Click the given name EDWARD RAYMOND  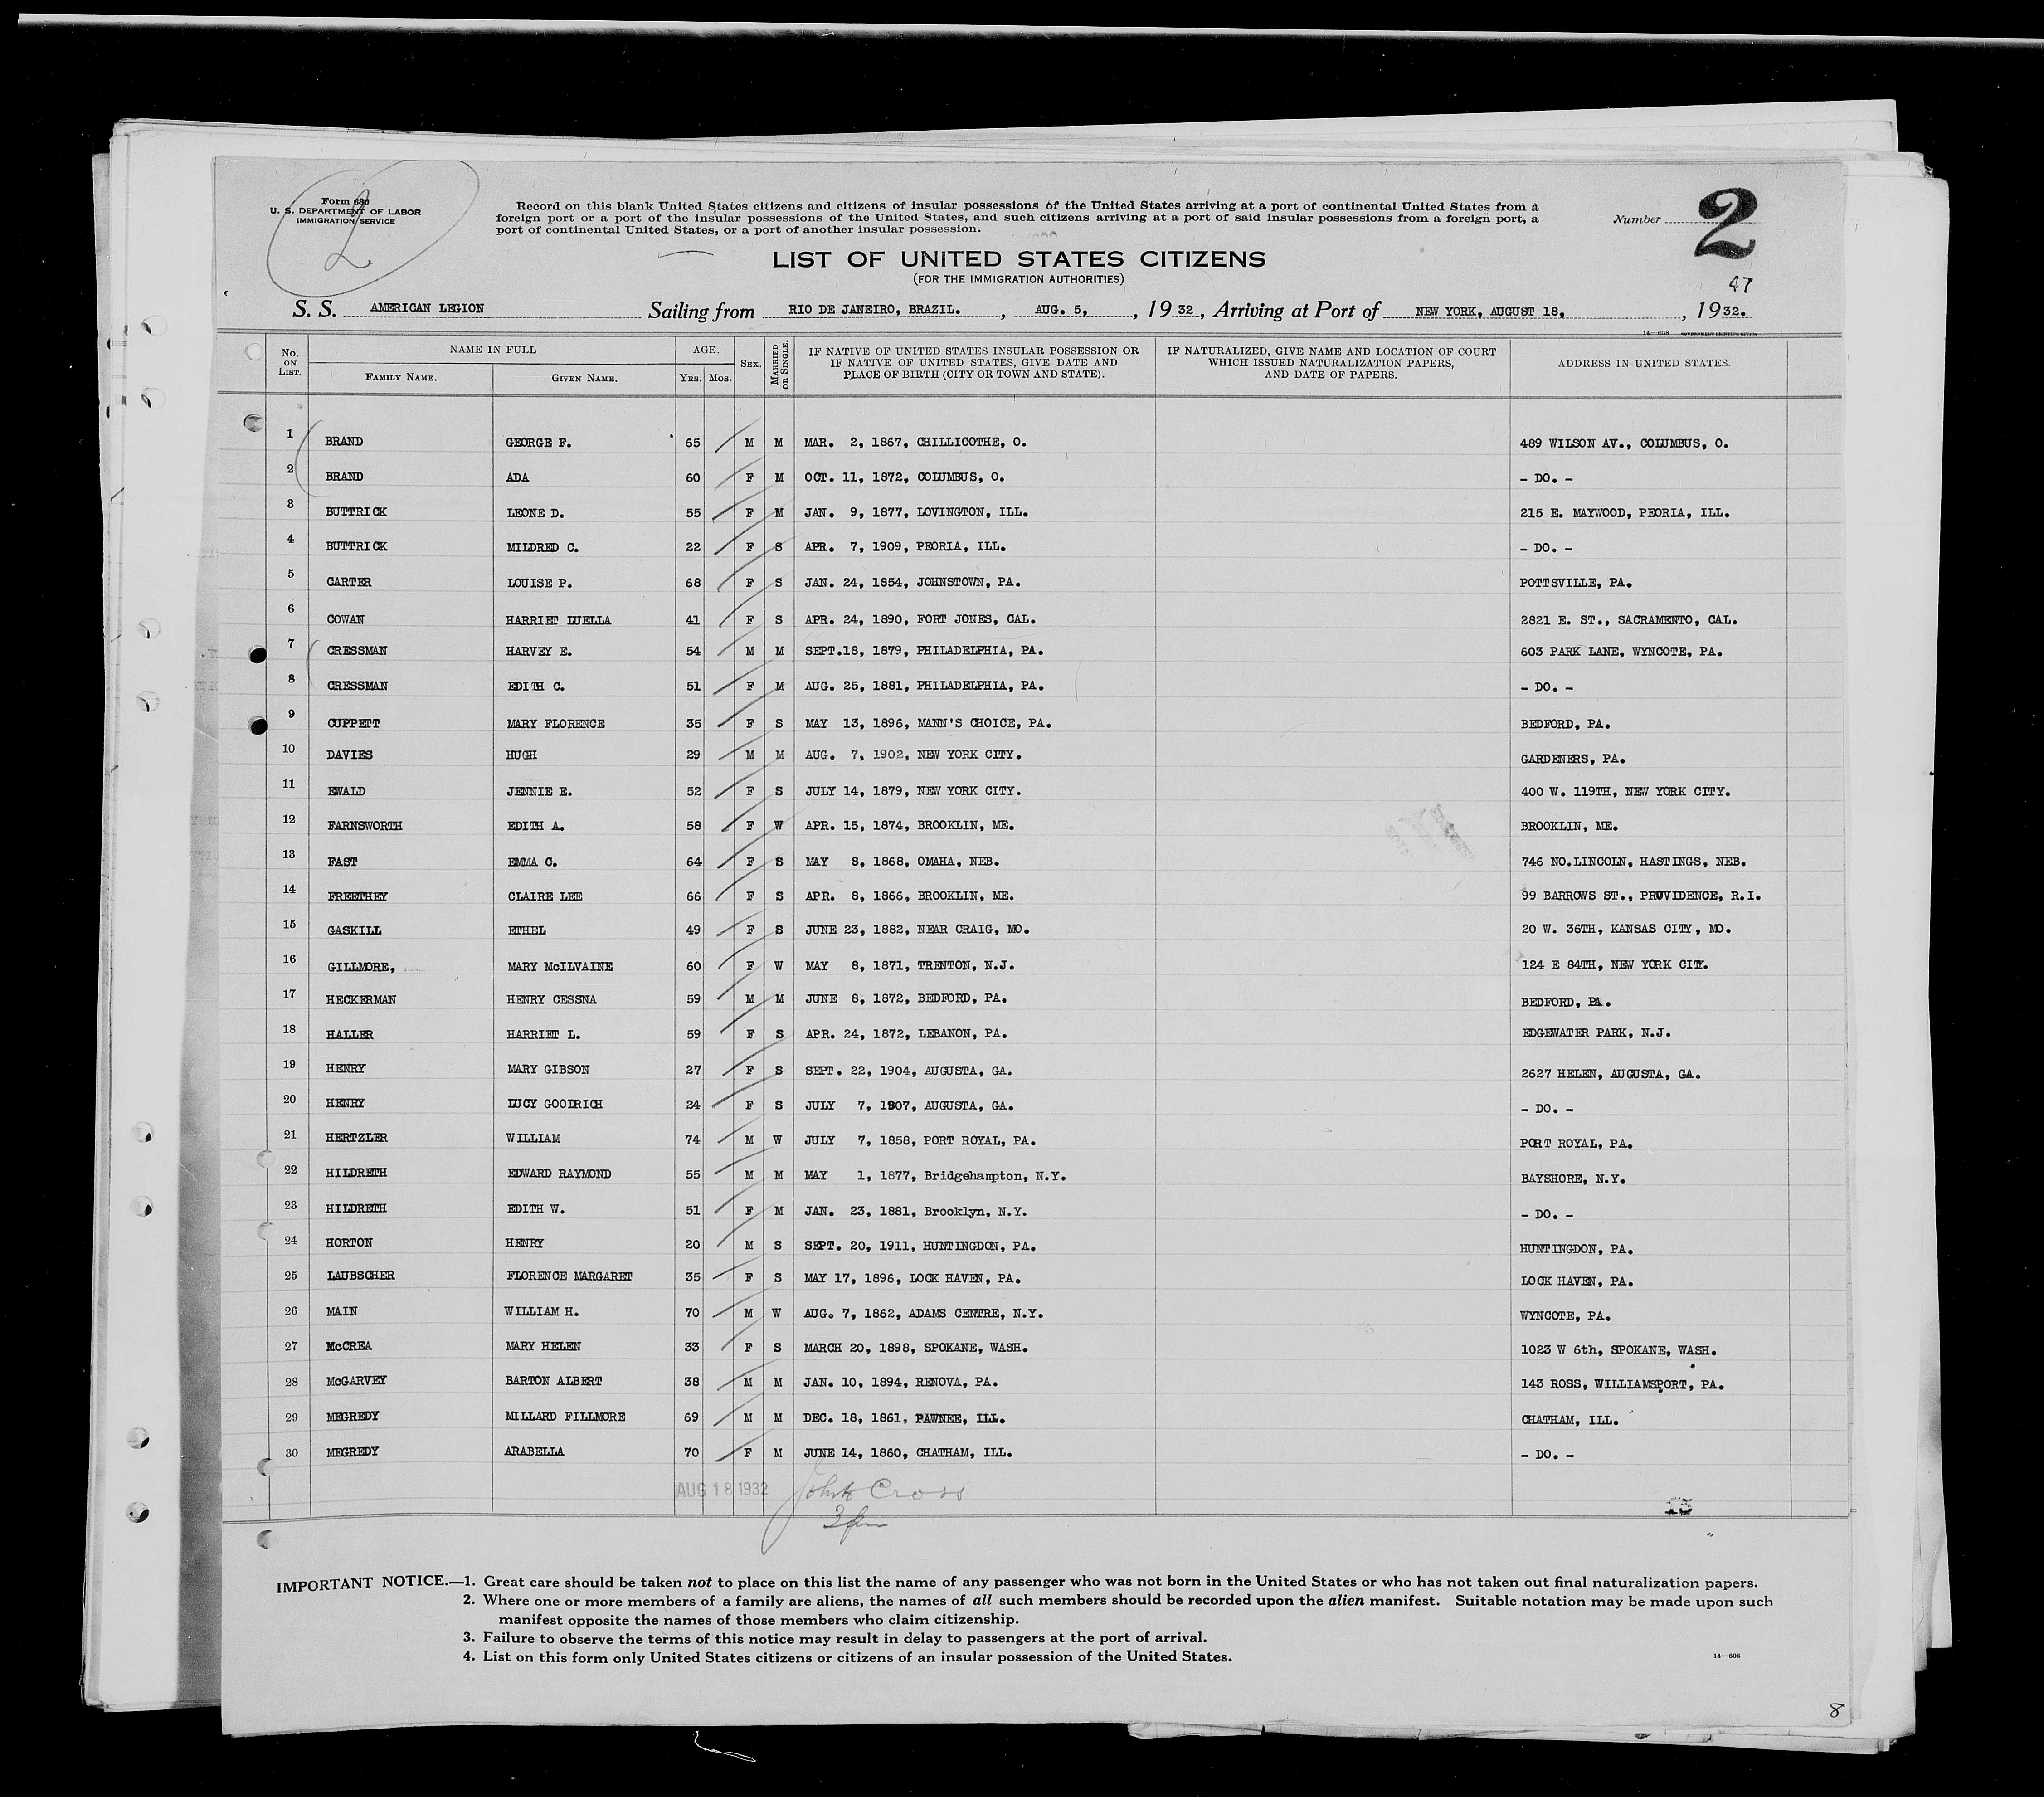[559, 1173]
